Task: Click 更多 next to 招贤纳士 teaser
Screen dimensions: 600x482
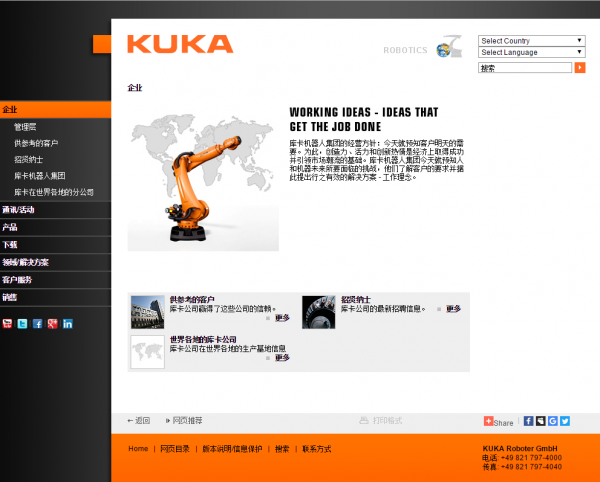Action: (x=453, y=308)
